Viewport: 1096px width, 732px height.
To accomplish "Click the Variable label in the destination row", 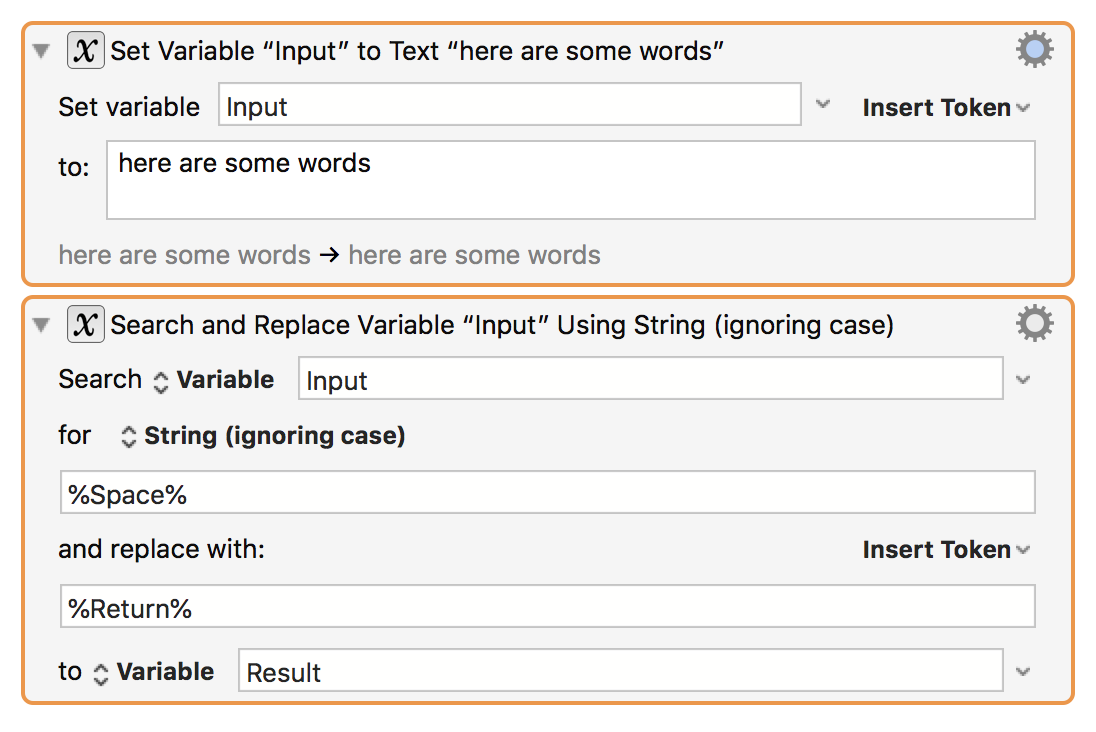I will (165, 671).
